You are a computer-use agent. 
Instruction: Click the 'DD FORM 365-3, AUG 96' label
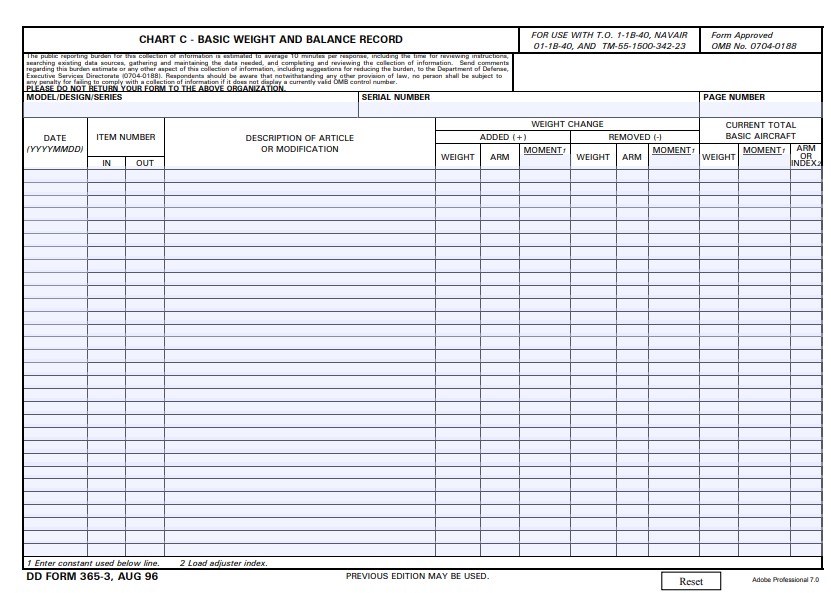pos(92,577)
